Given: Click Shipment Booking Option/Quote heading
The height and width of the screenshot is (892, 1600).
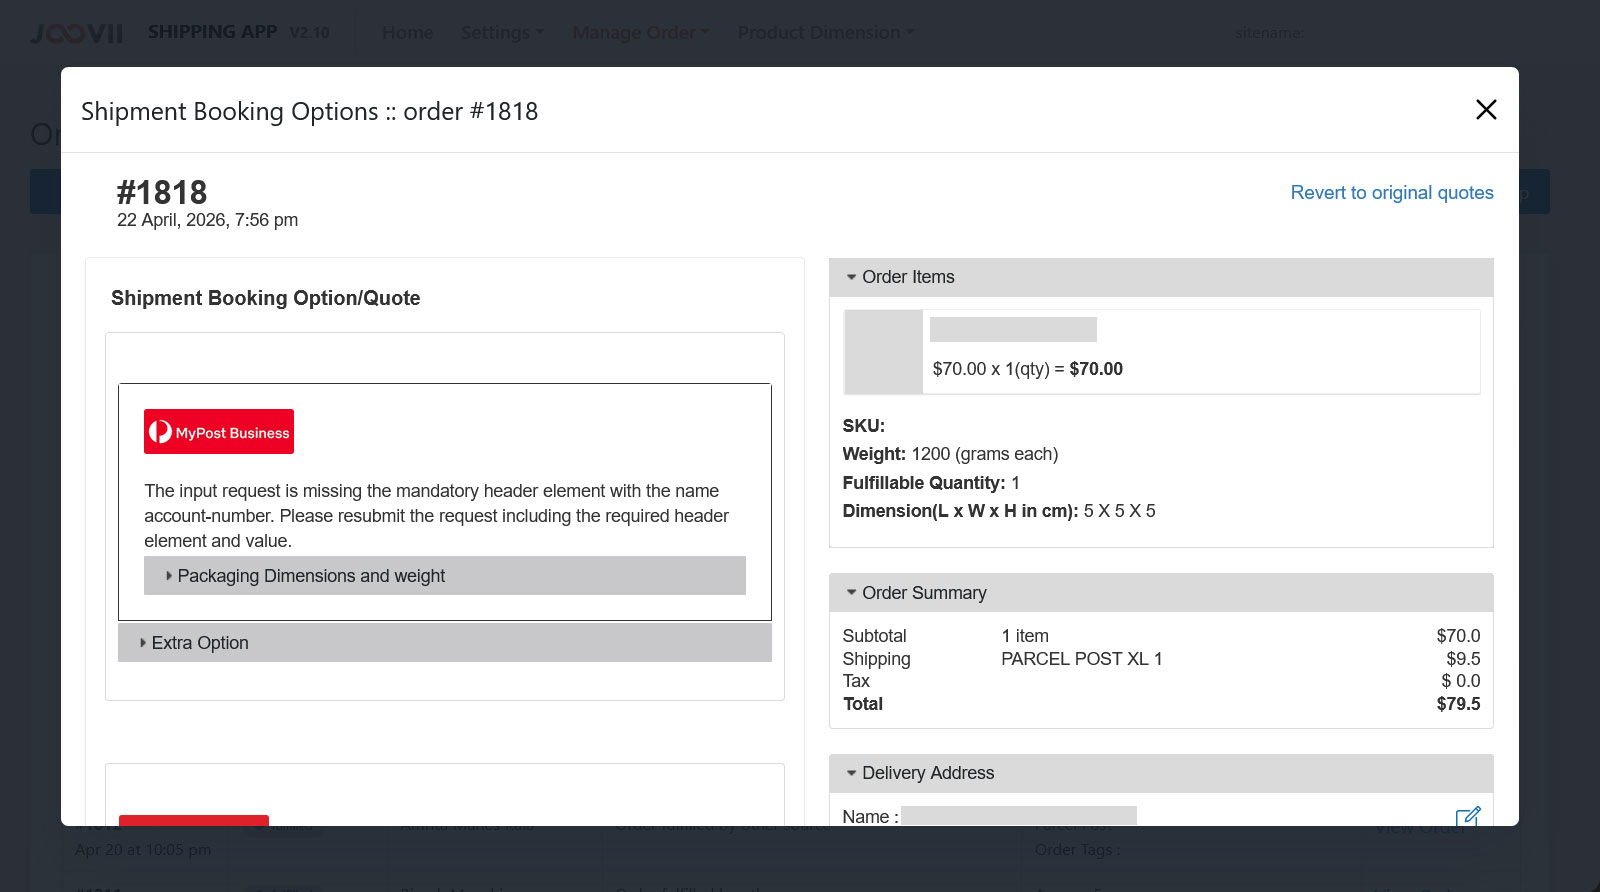Looking at the screenshot, I should click(266, 298).
